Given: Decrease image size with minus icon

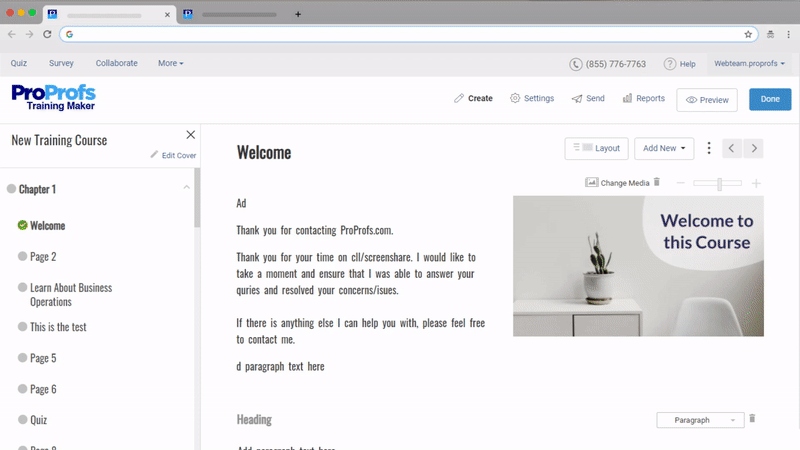Looking at the screenshot, I should [x=680, y=183].
